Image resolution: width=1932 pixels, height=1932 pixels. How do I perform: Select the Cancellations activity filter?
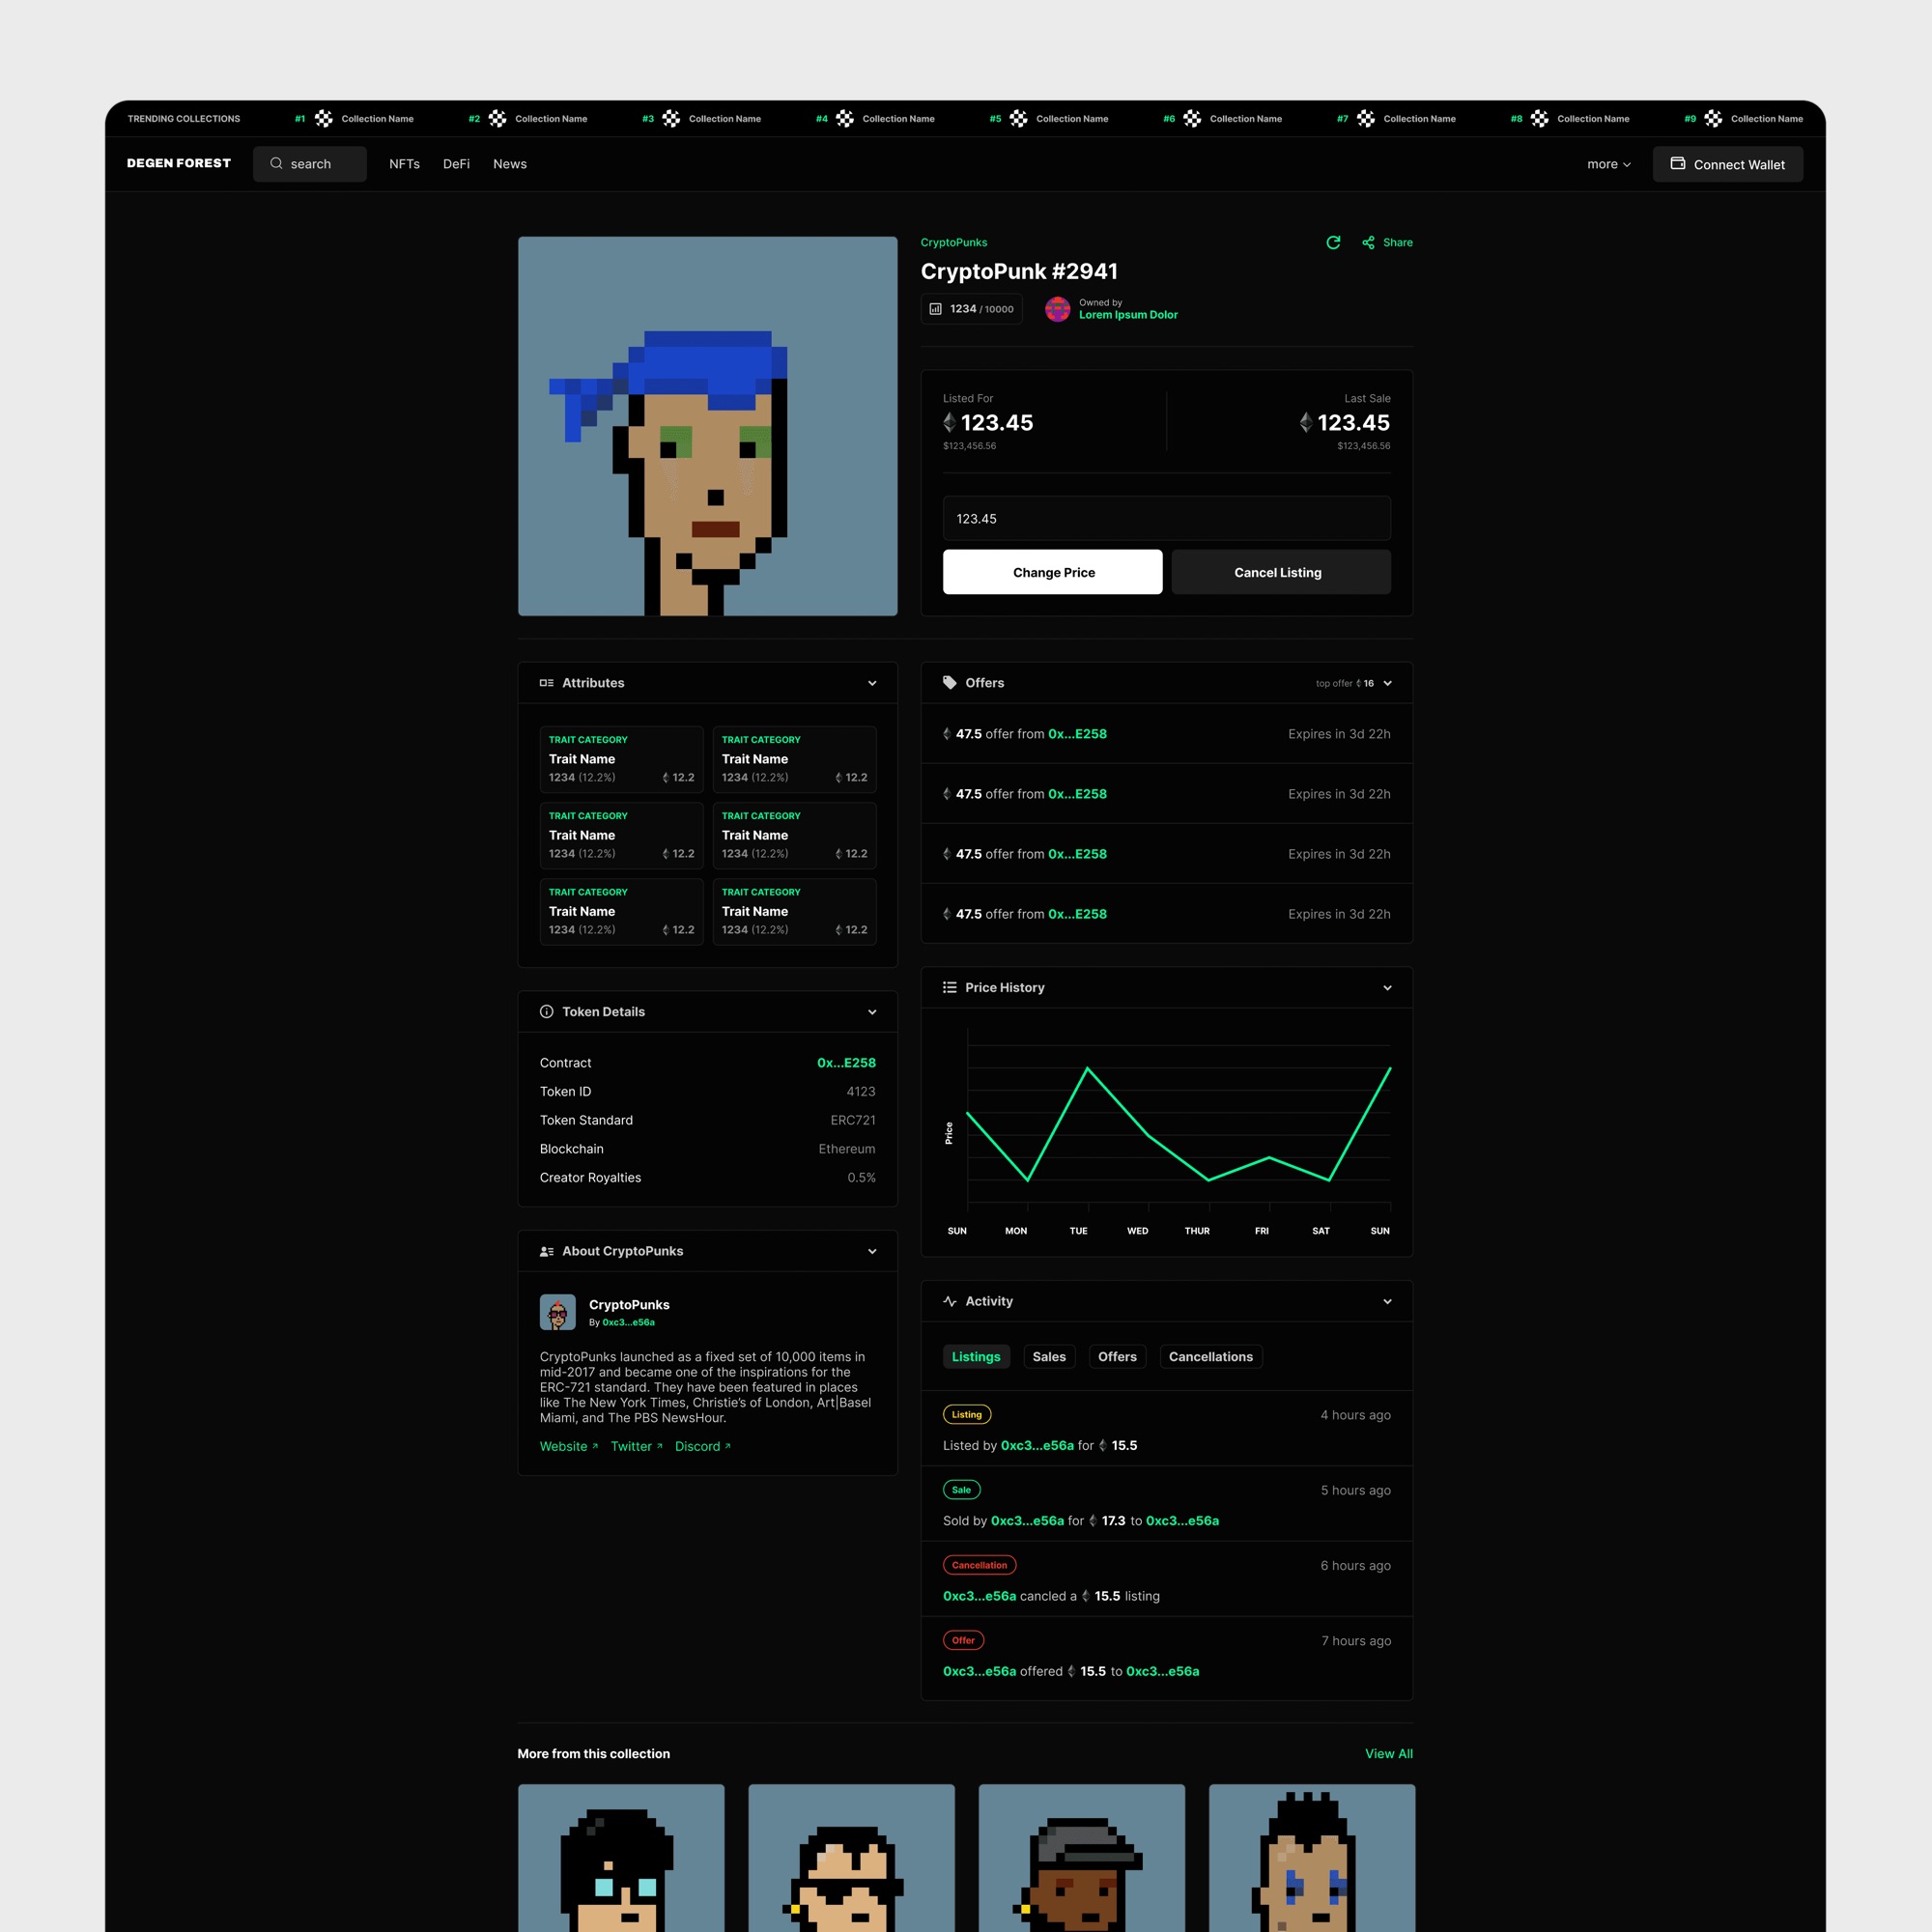coord(1211,1357)
